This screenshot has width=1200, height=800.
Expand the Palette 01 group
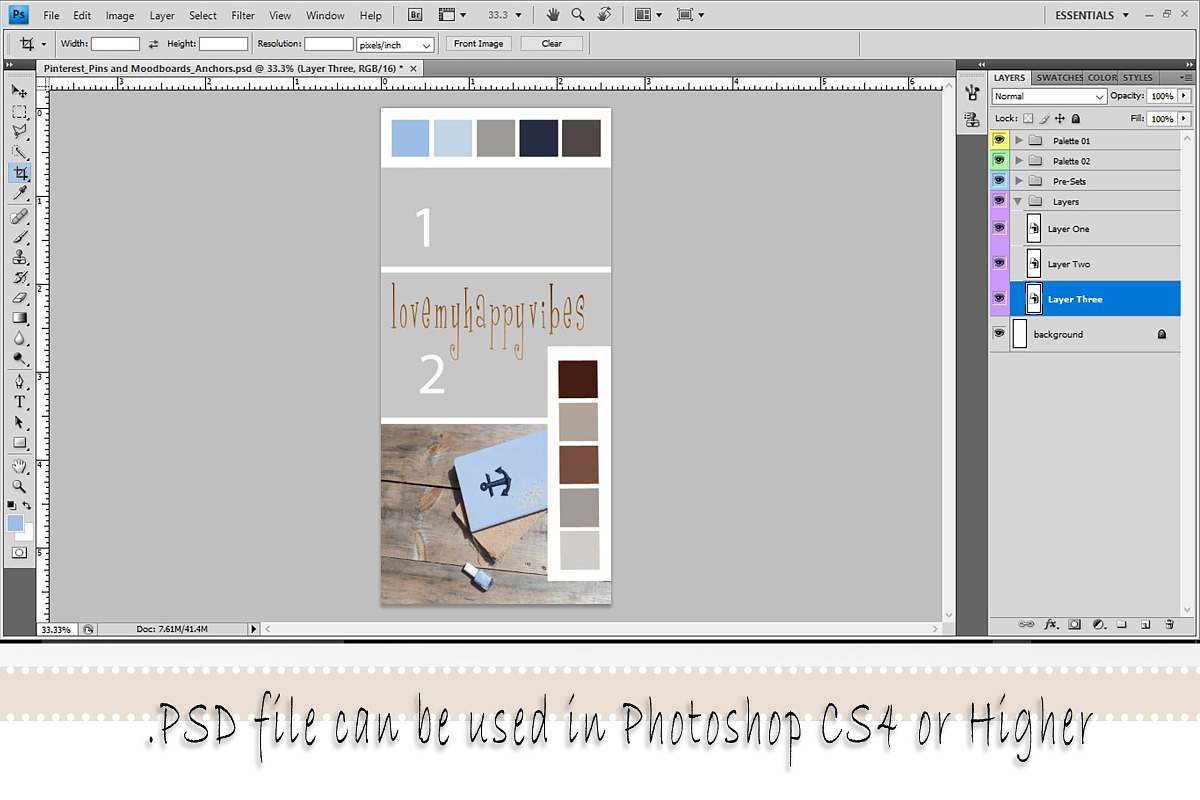pyautogui.click(x=1019, y=140)
